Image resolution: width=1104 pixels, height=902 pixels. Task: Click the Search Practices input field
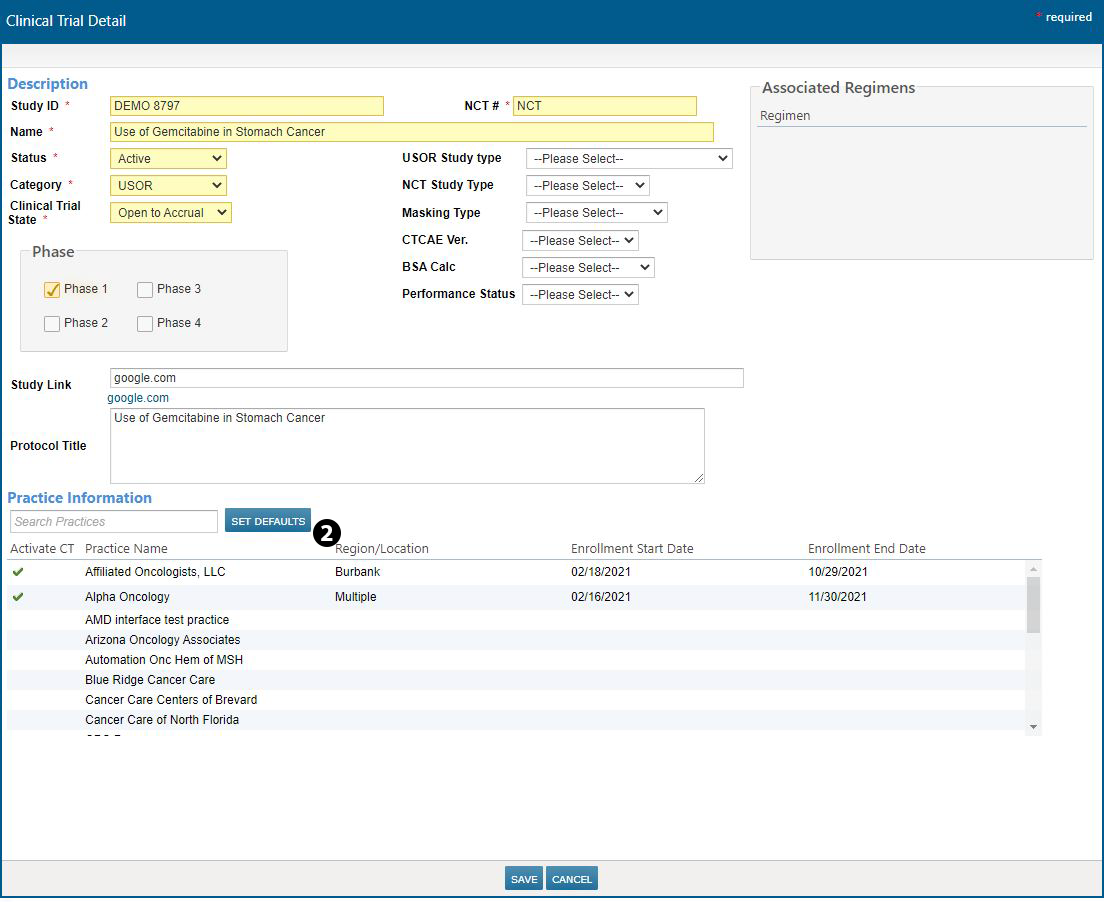[x=113, y=521]
